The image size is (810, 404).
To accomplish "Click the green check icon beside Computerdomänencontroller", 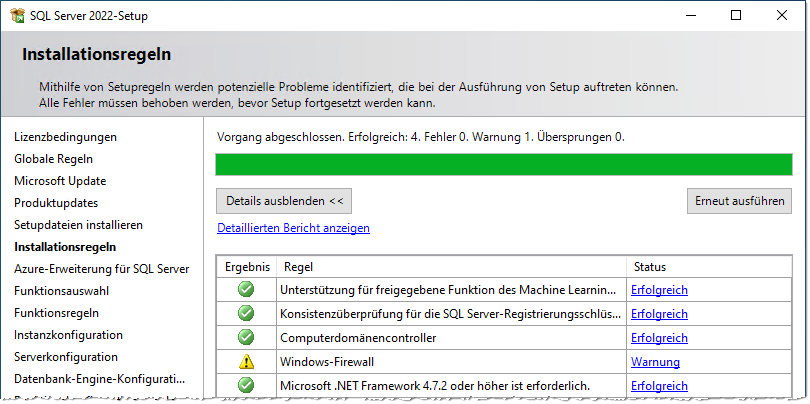I will pyautogui.click(x=246, y=338).
